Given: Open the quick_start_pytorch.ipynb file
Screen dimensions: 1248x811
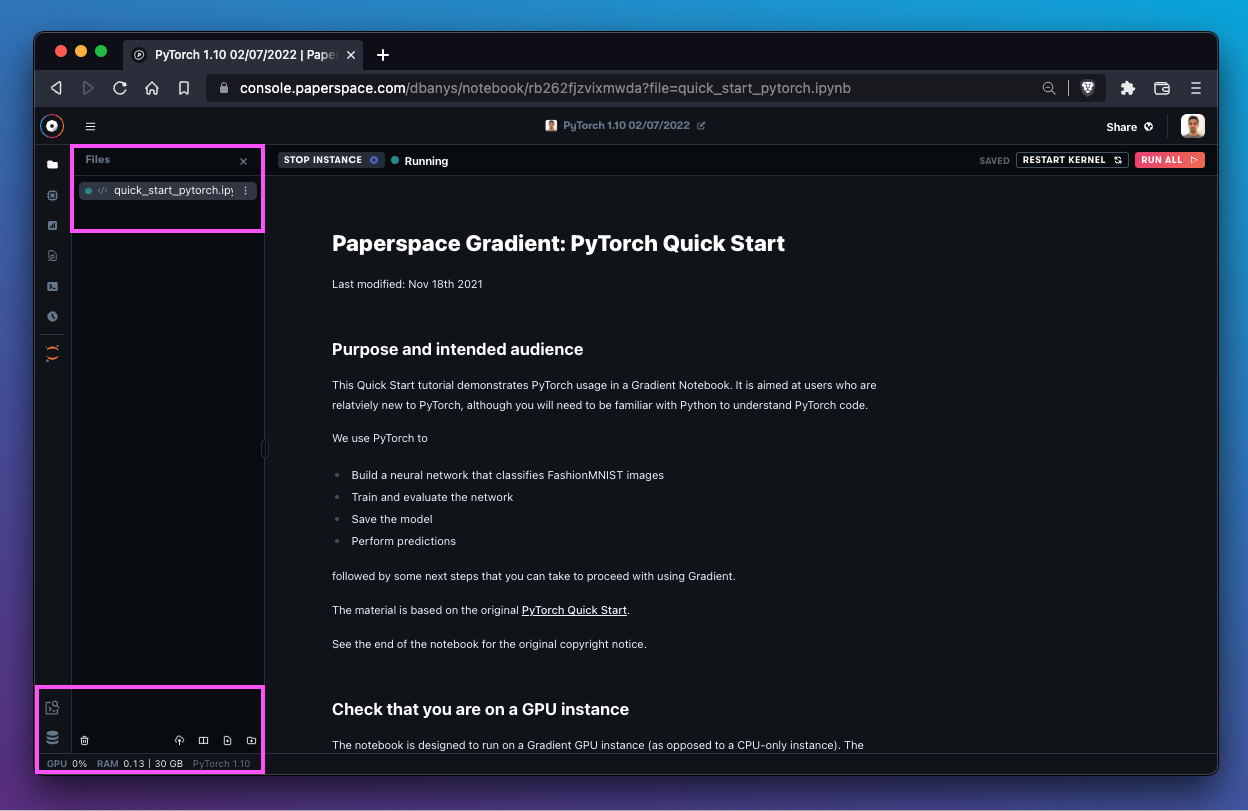Looking at the screenshot, I should coord(168,190).
